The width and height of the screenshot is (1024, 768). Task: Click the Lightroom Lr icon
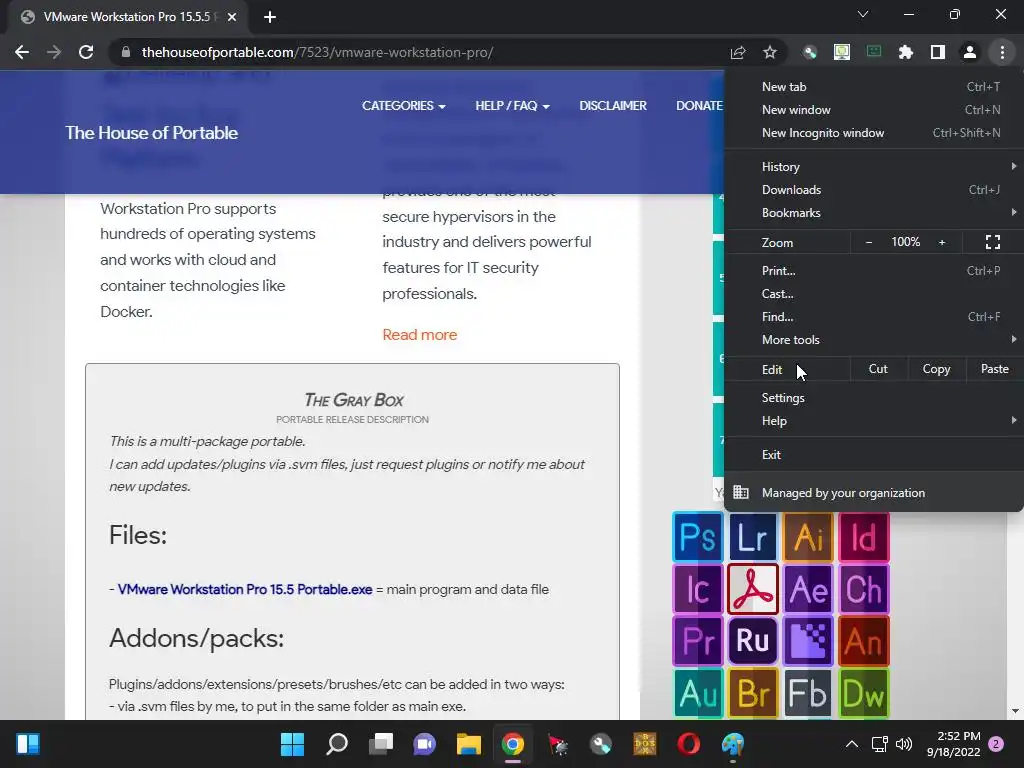point(753,537)
